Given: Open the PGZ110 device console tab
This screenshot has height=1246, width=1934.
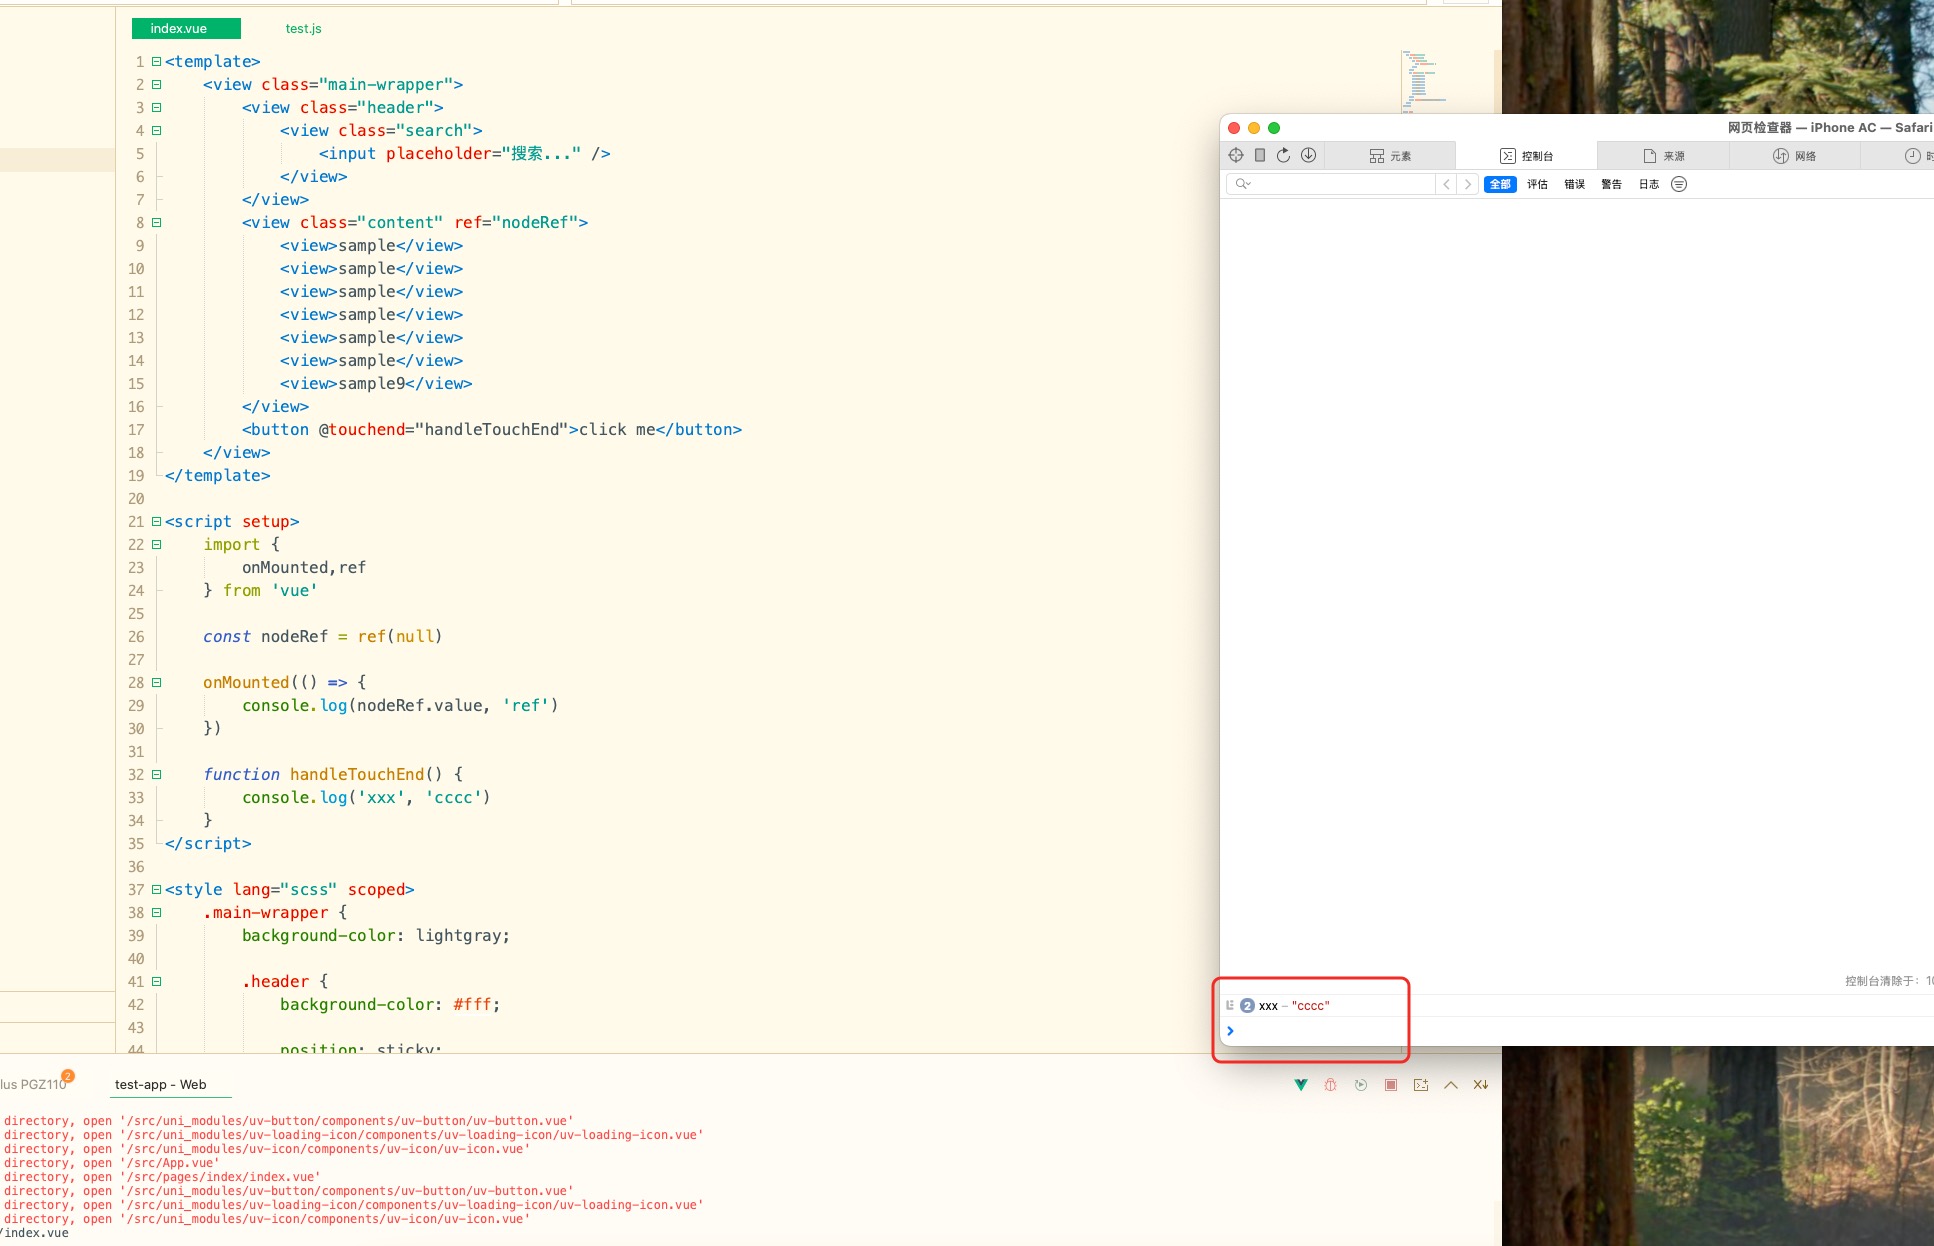Looking at the screenshot, I should pyautogui.click(x=33, y=1085).
